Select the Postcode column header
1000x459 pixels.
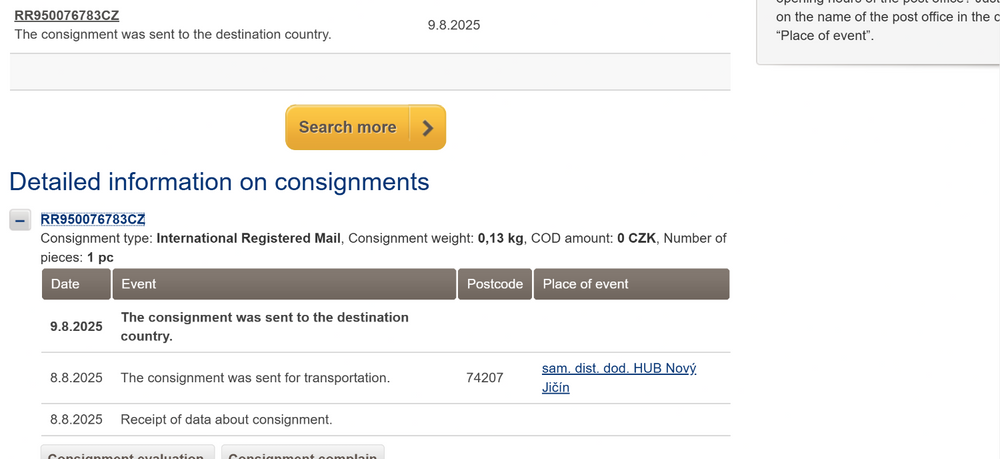click(495, 284)
